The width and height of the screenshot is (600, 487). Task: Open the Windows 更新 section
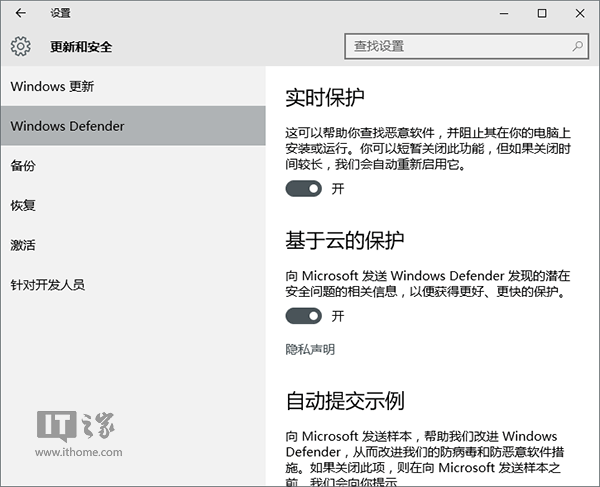pos(52,86)
